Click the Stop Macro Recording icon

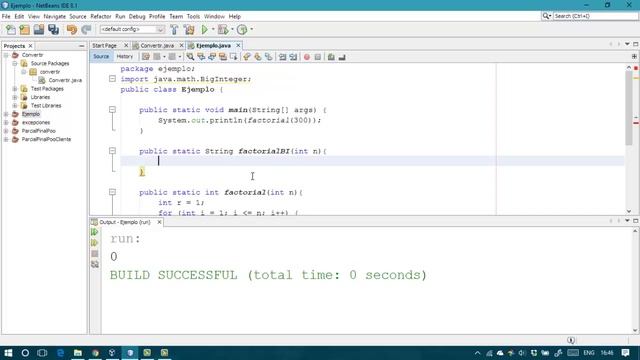(318, 57)
